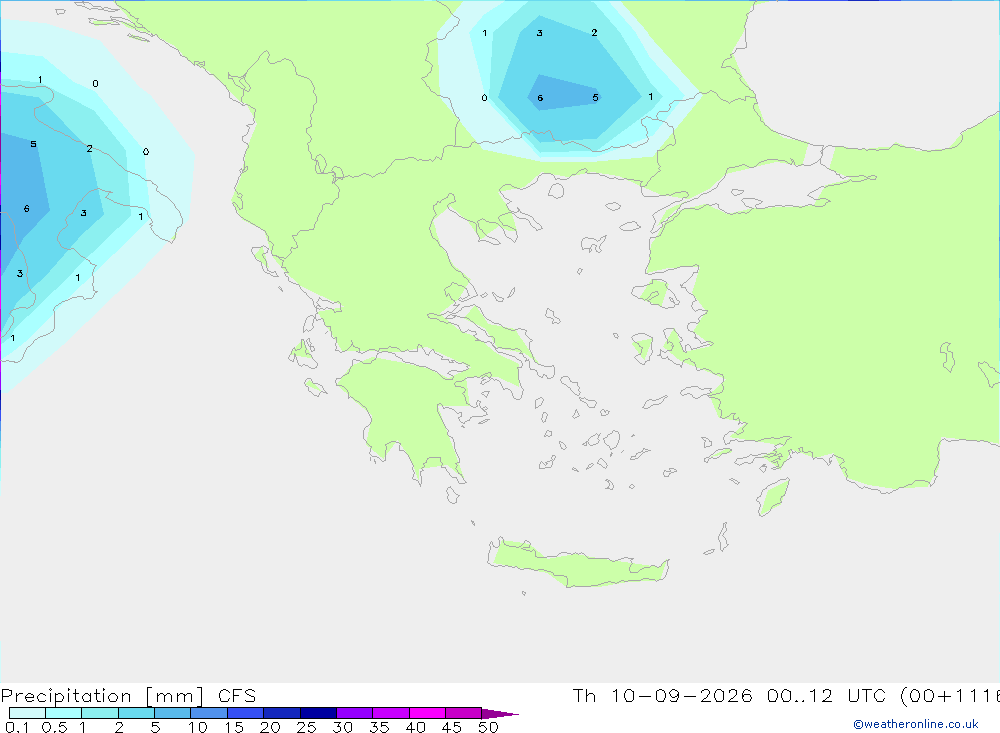This screenshot has height=733, width=1000.
Task: Select the 40–45 mm legend color swatch
Action: click(x=427, y=713)
